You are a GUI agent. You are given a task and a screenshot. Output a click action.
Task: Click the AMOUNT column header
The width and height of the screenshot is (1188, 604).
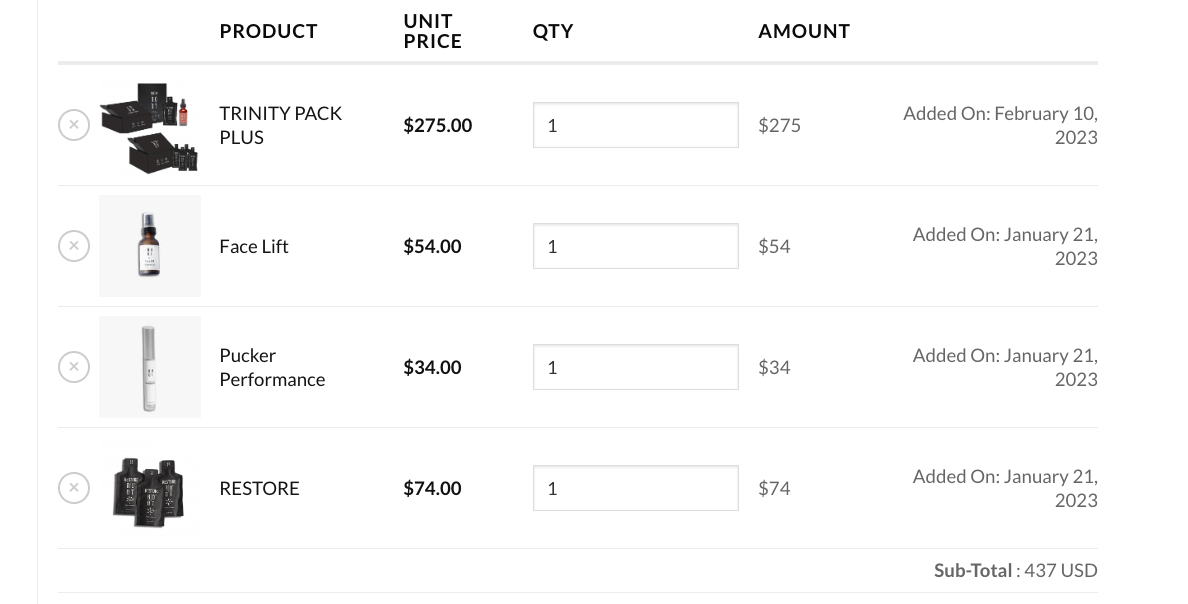[x=803, y=31]
